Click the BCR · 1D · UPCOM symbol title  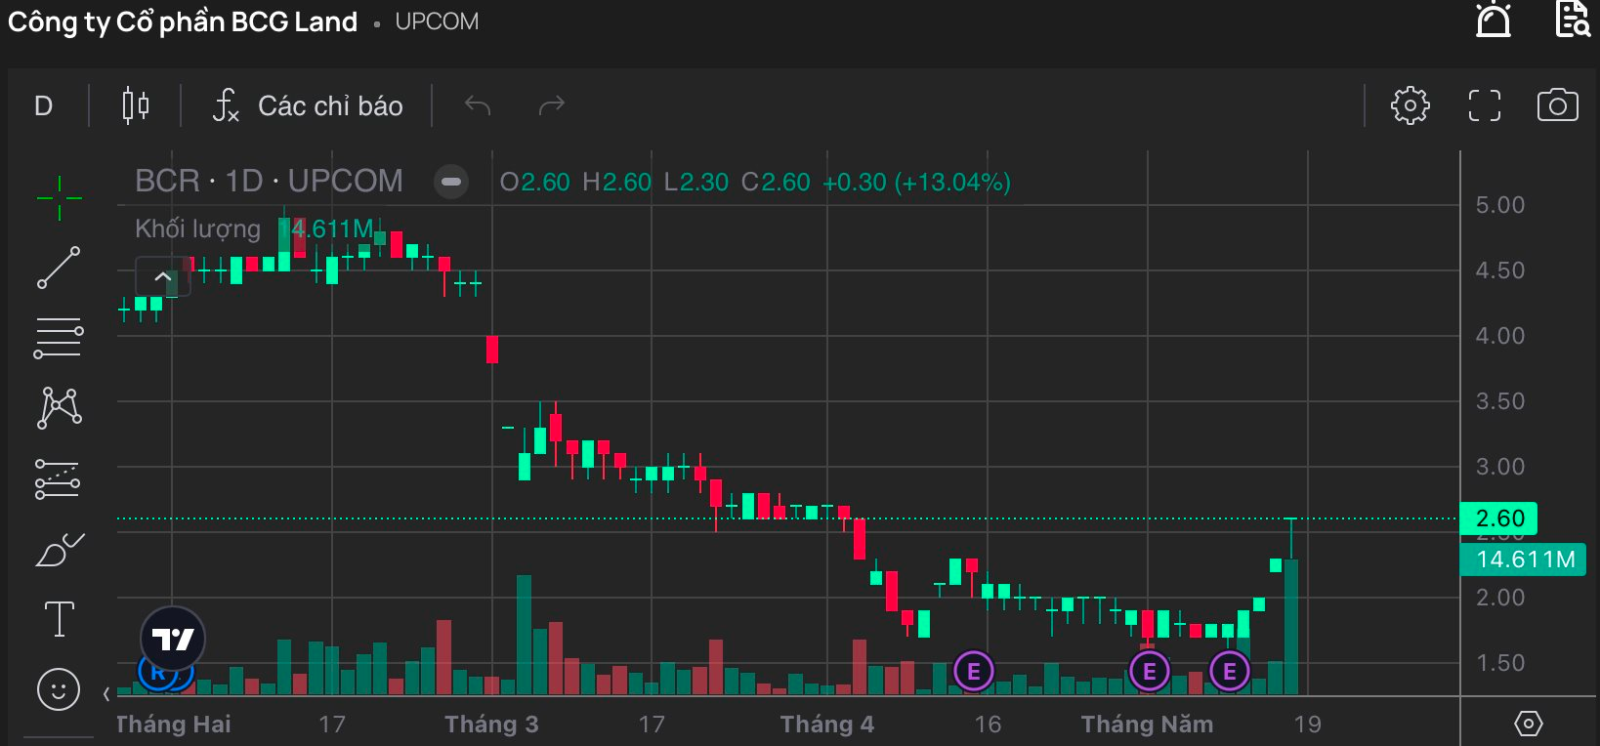pos(269,181)
